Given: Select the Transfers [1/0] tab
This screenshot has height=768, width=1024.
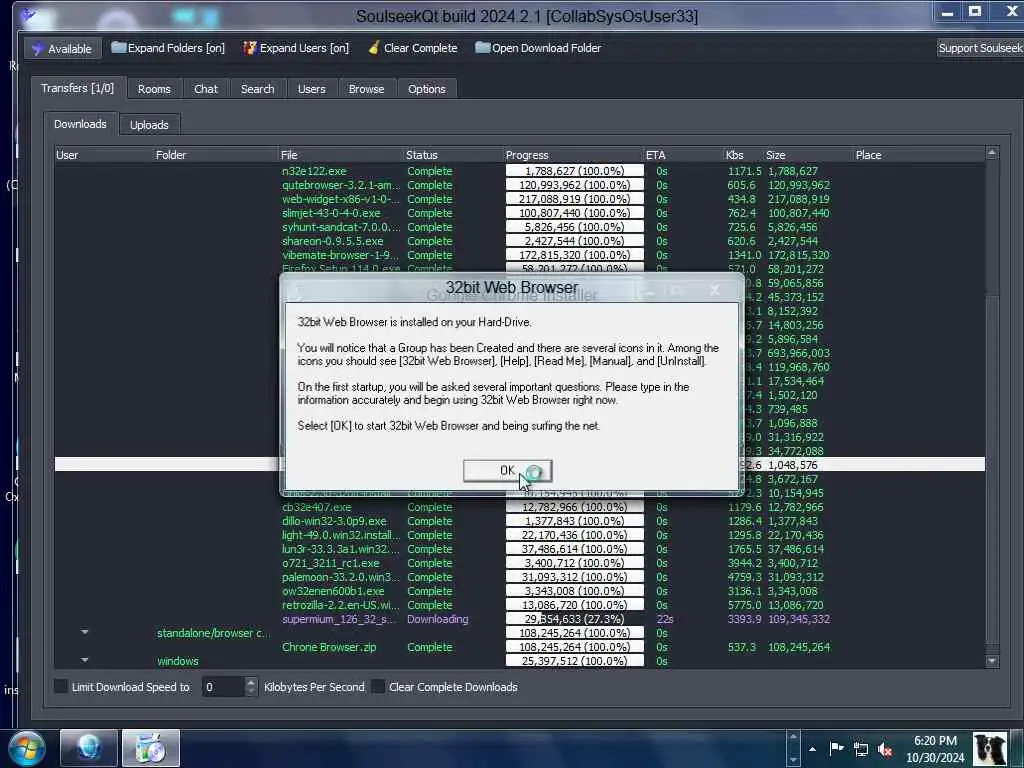Looking at the screenshot, I should pyautogui.click(x=77, y=88).
